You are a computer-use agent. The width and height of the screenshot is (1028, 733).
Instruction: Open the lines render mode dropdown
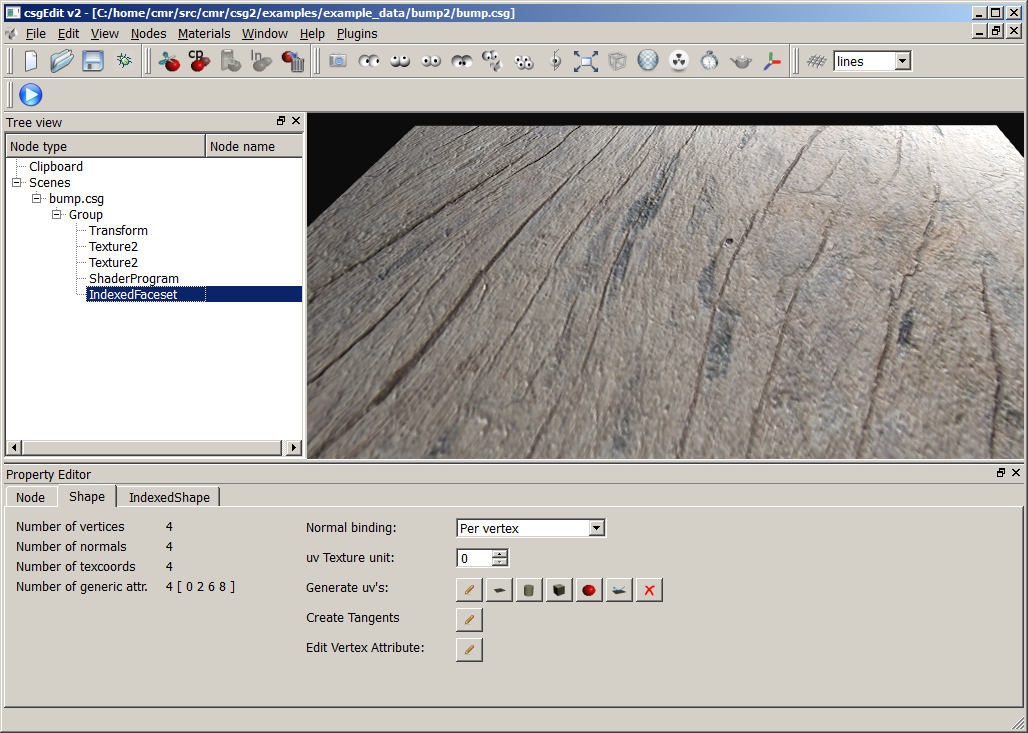click(902, 61)
